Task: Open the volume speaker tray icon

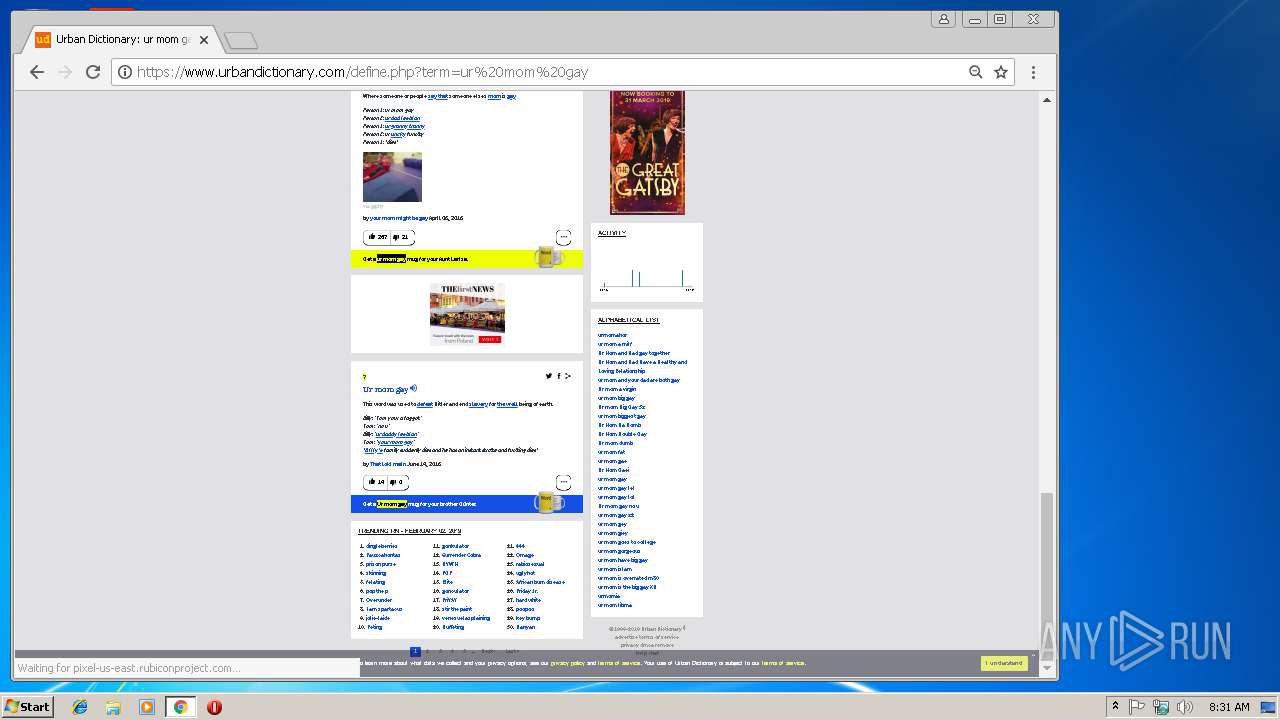Action: point(1185,707)
